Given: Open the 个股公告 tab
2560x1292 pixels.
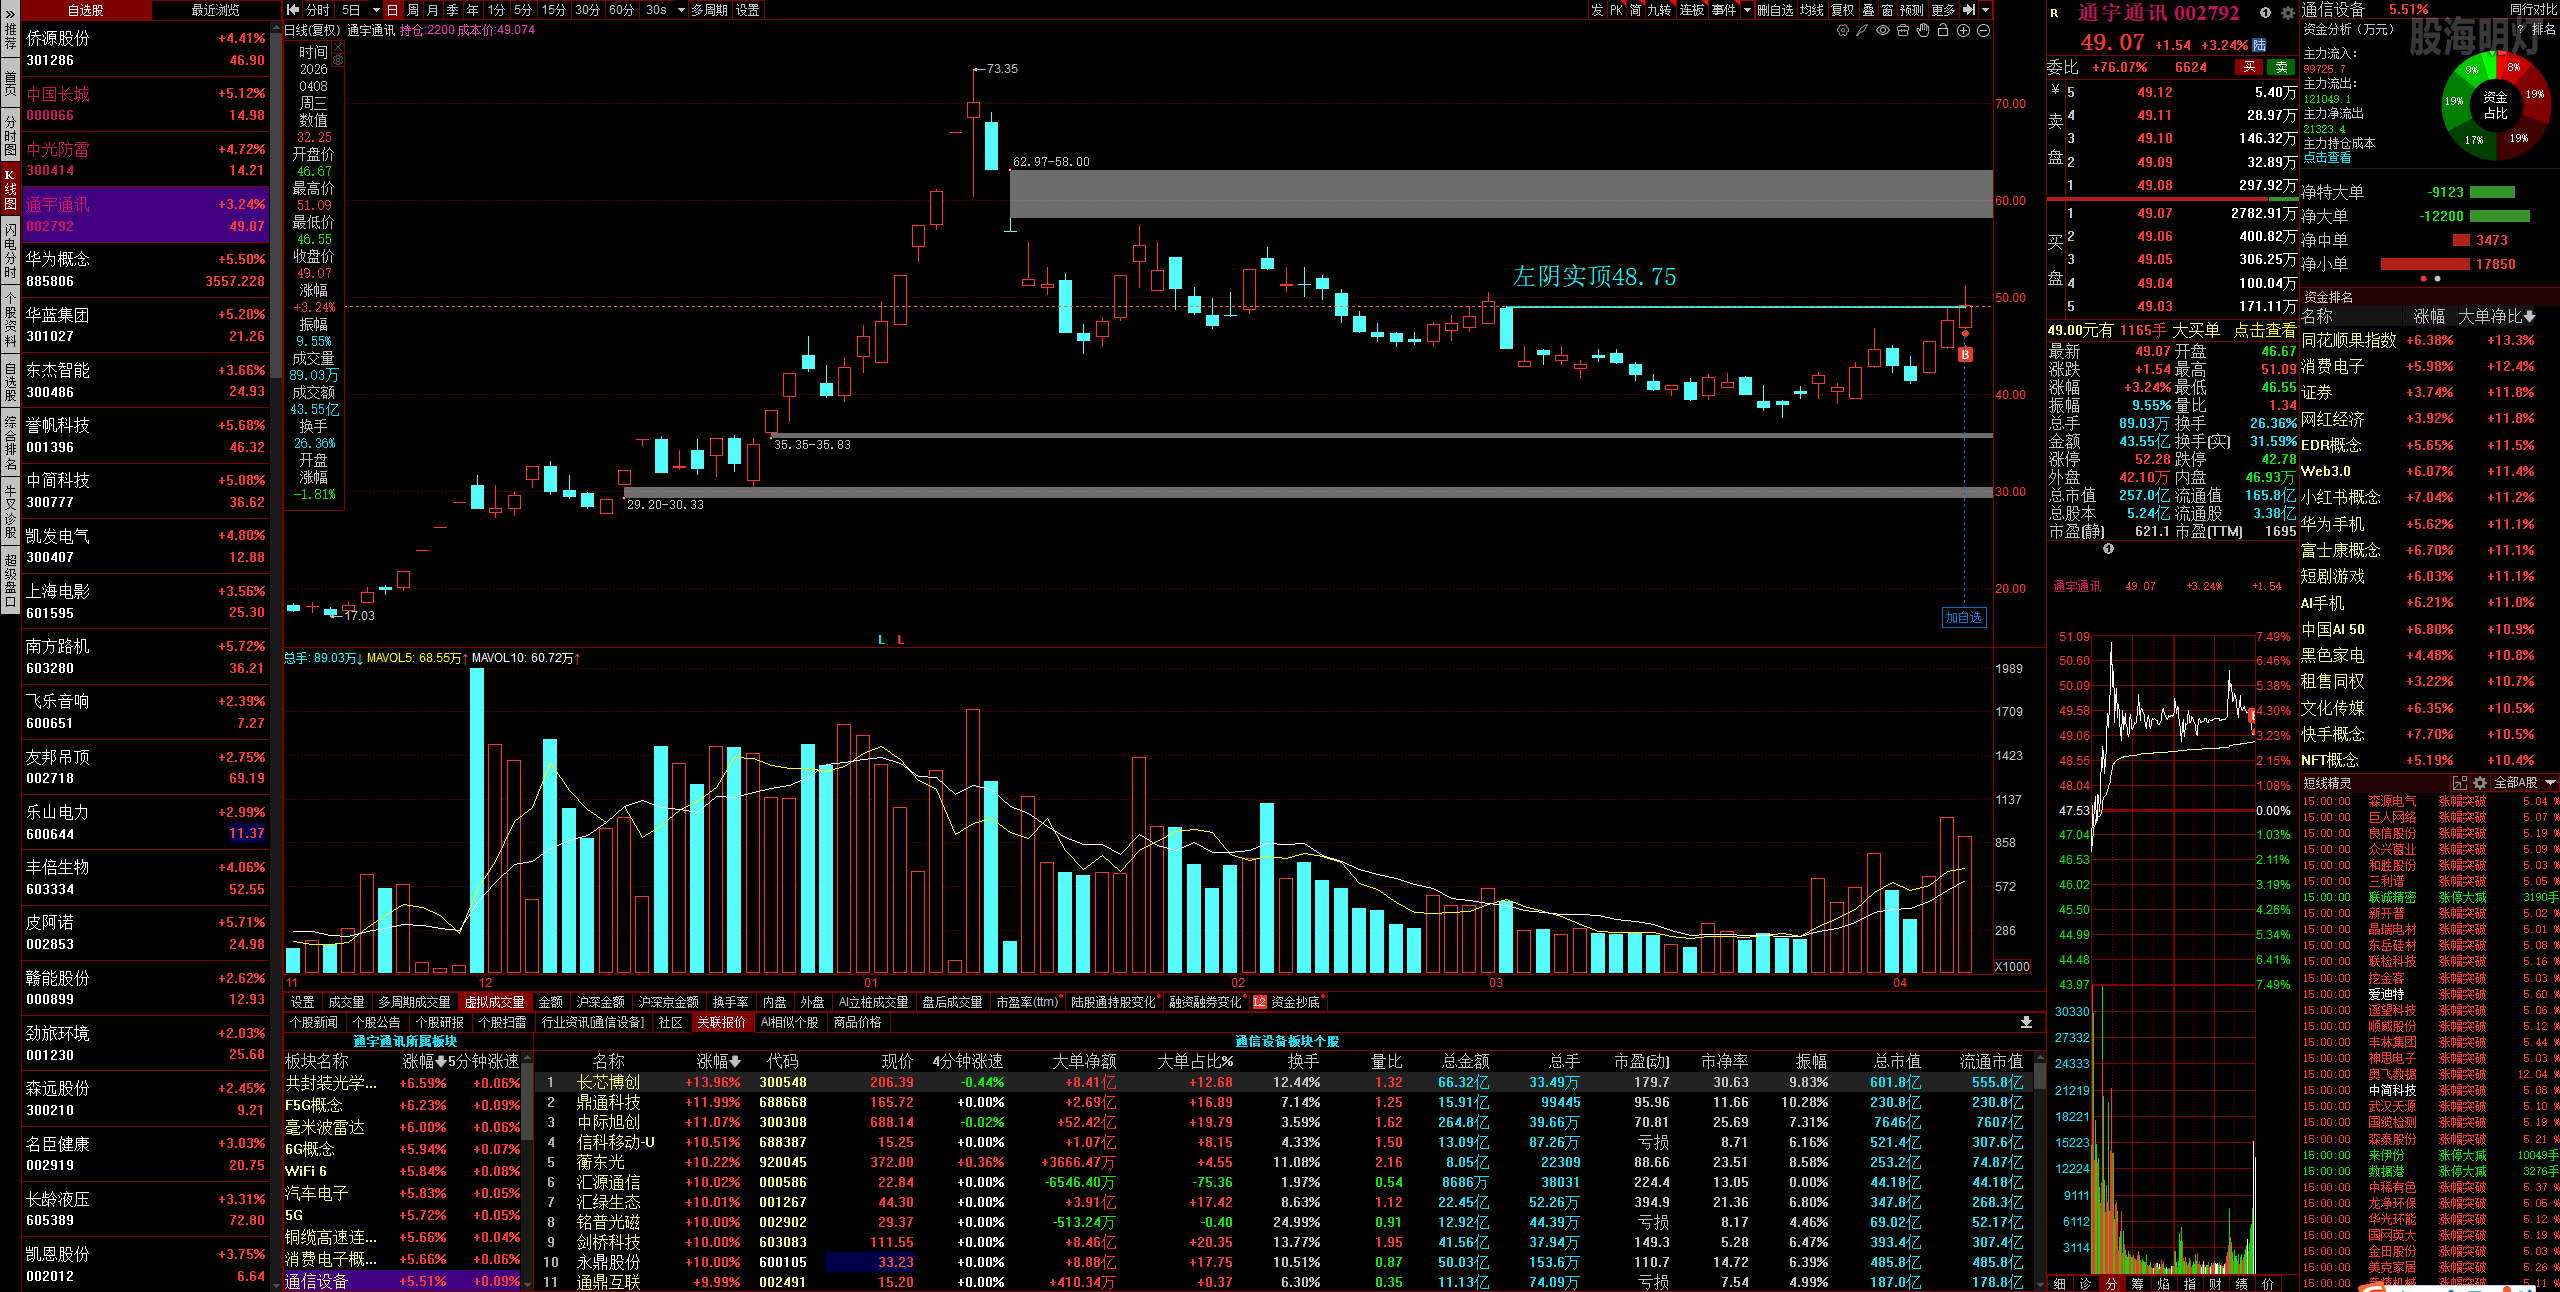Looking at the screenshot, I should click(x=376, y=1022).
